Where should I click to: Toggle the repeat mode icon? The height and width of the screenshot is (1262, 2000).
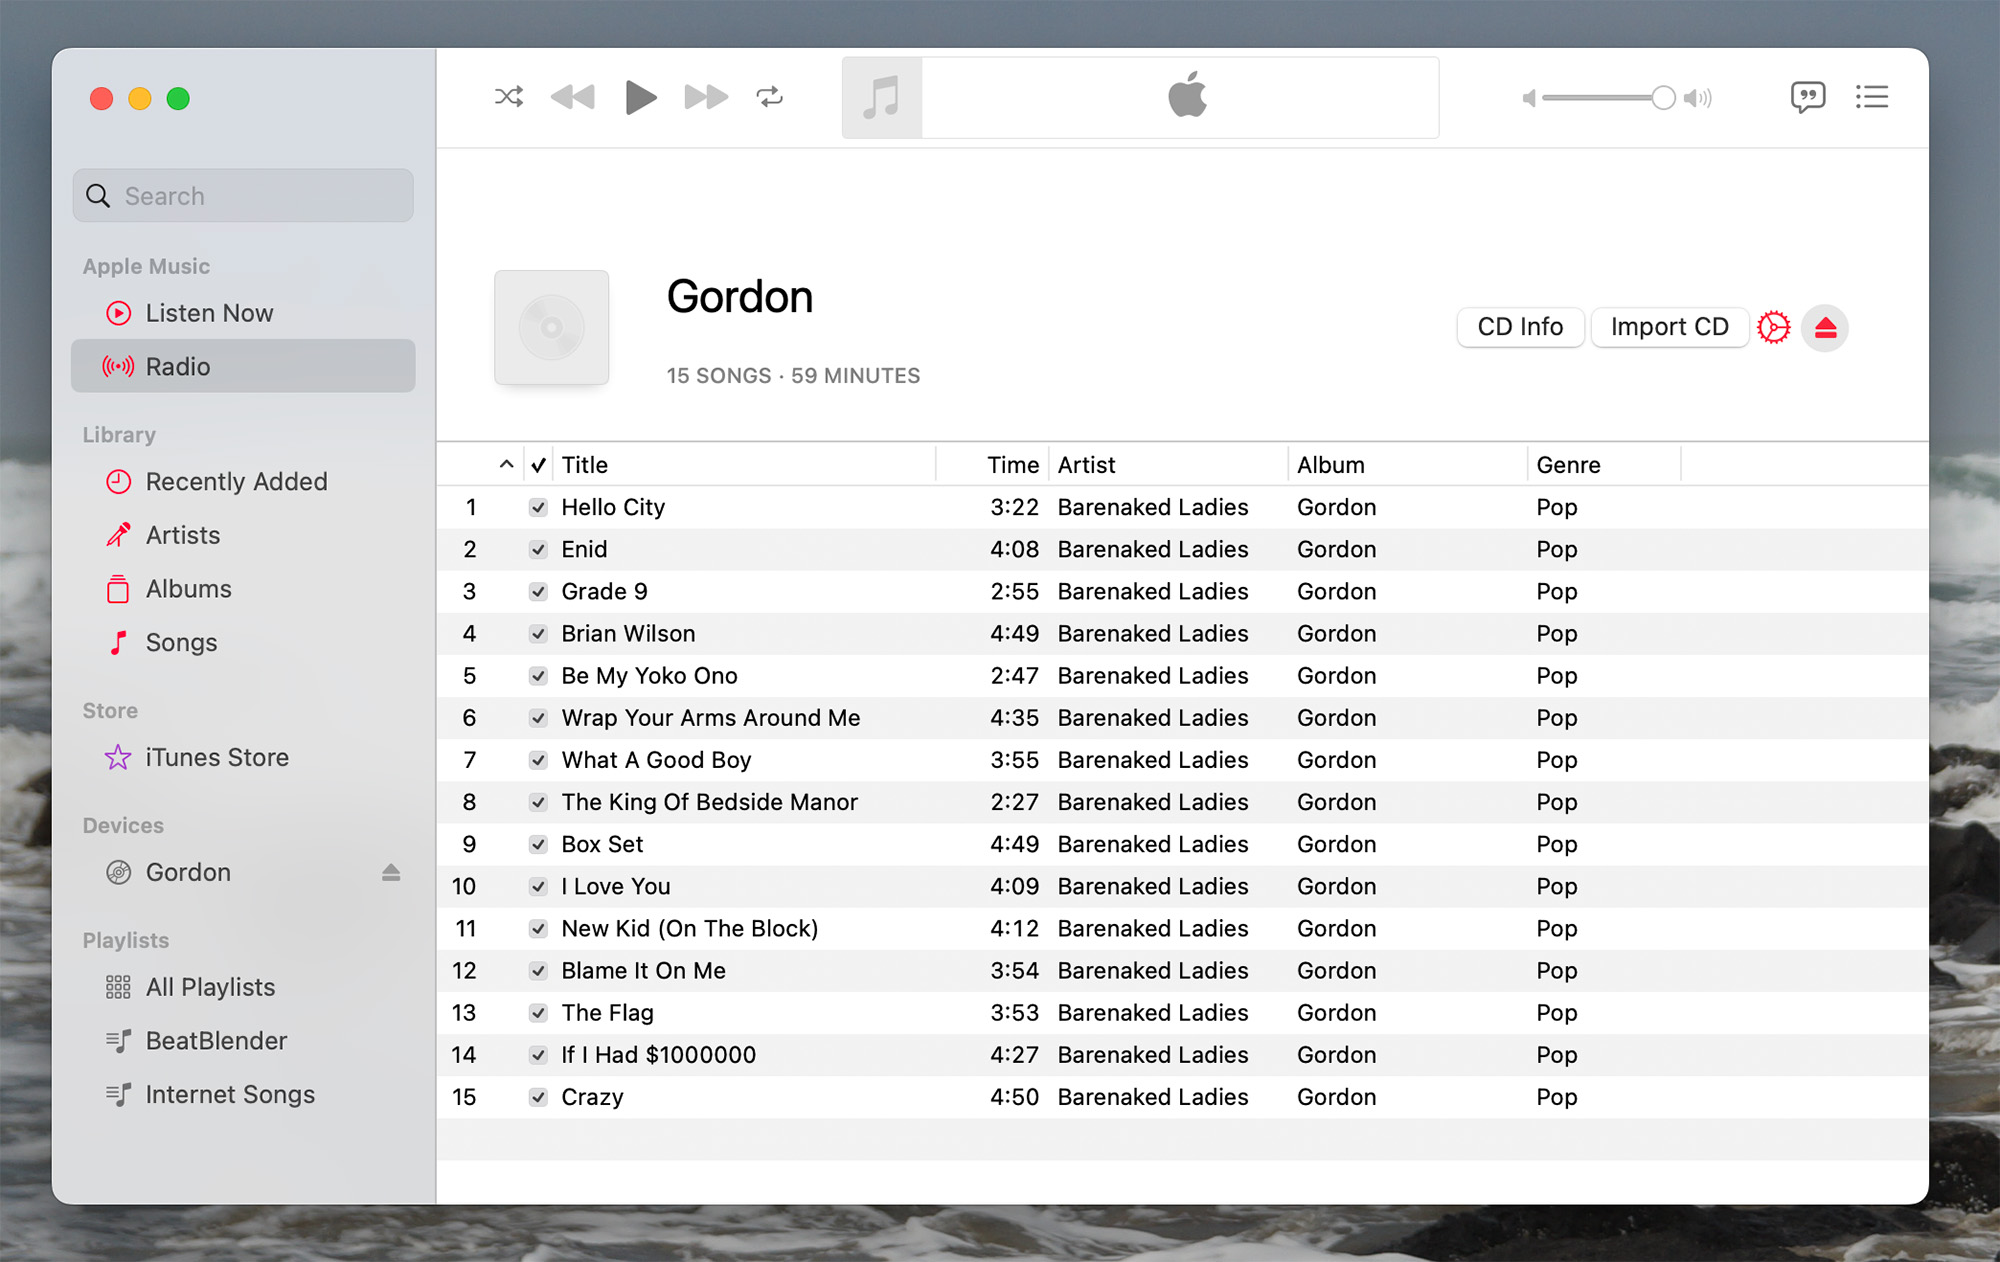(x=769, y=97)
